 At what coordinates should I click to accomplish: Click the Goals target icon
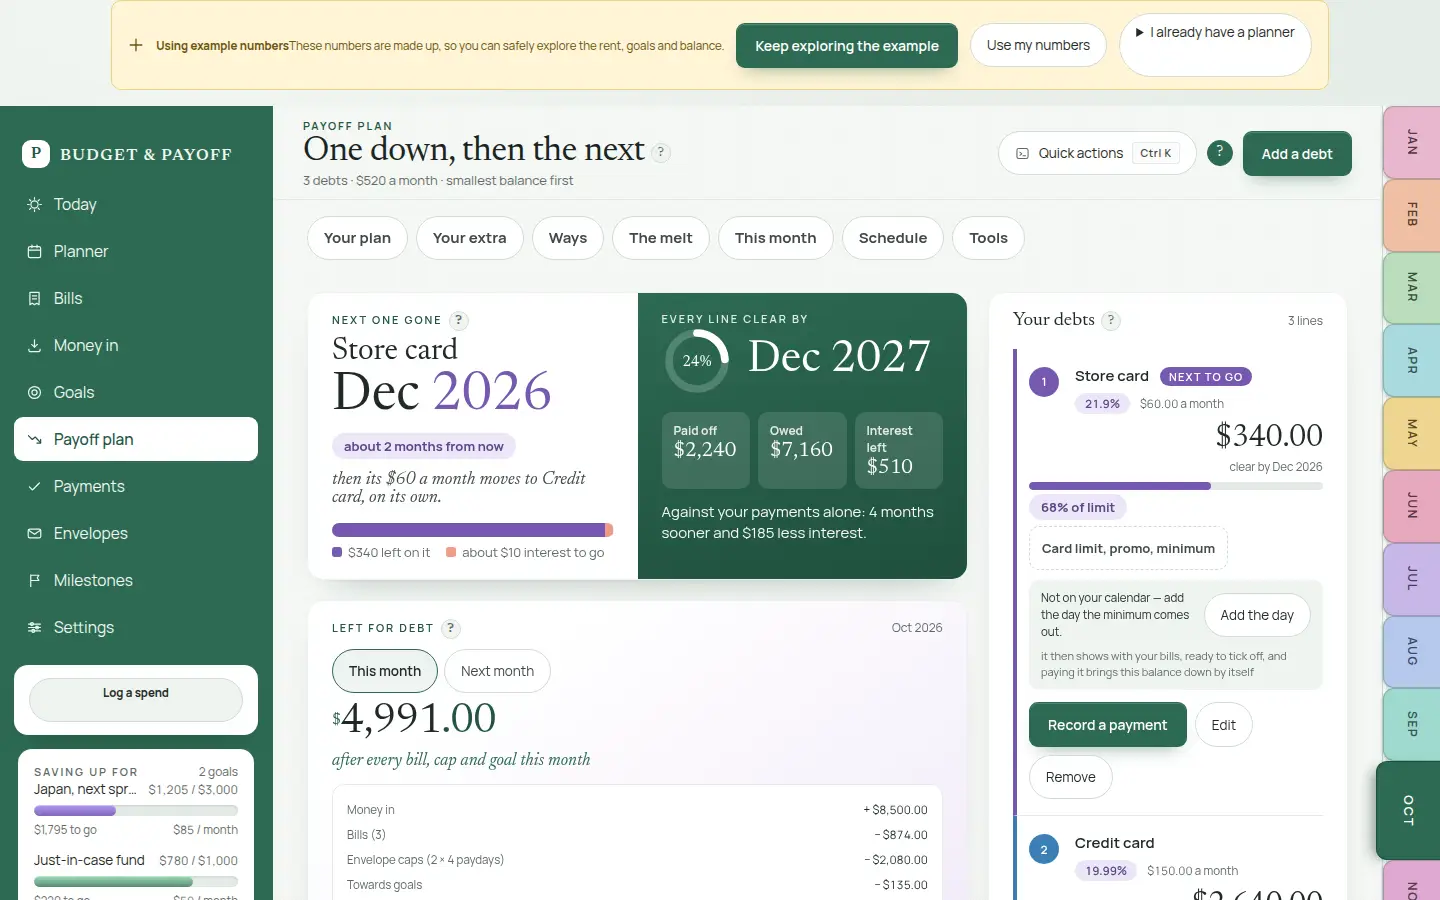pos(34,392)
